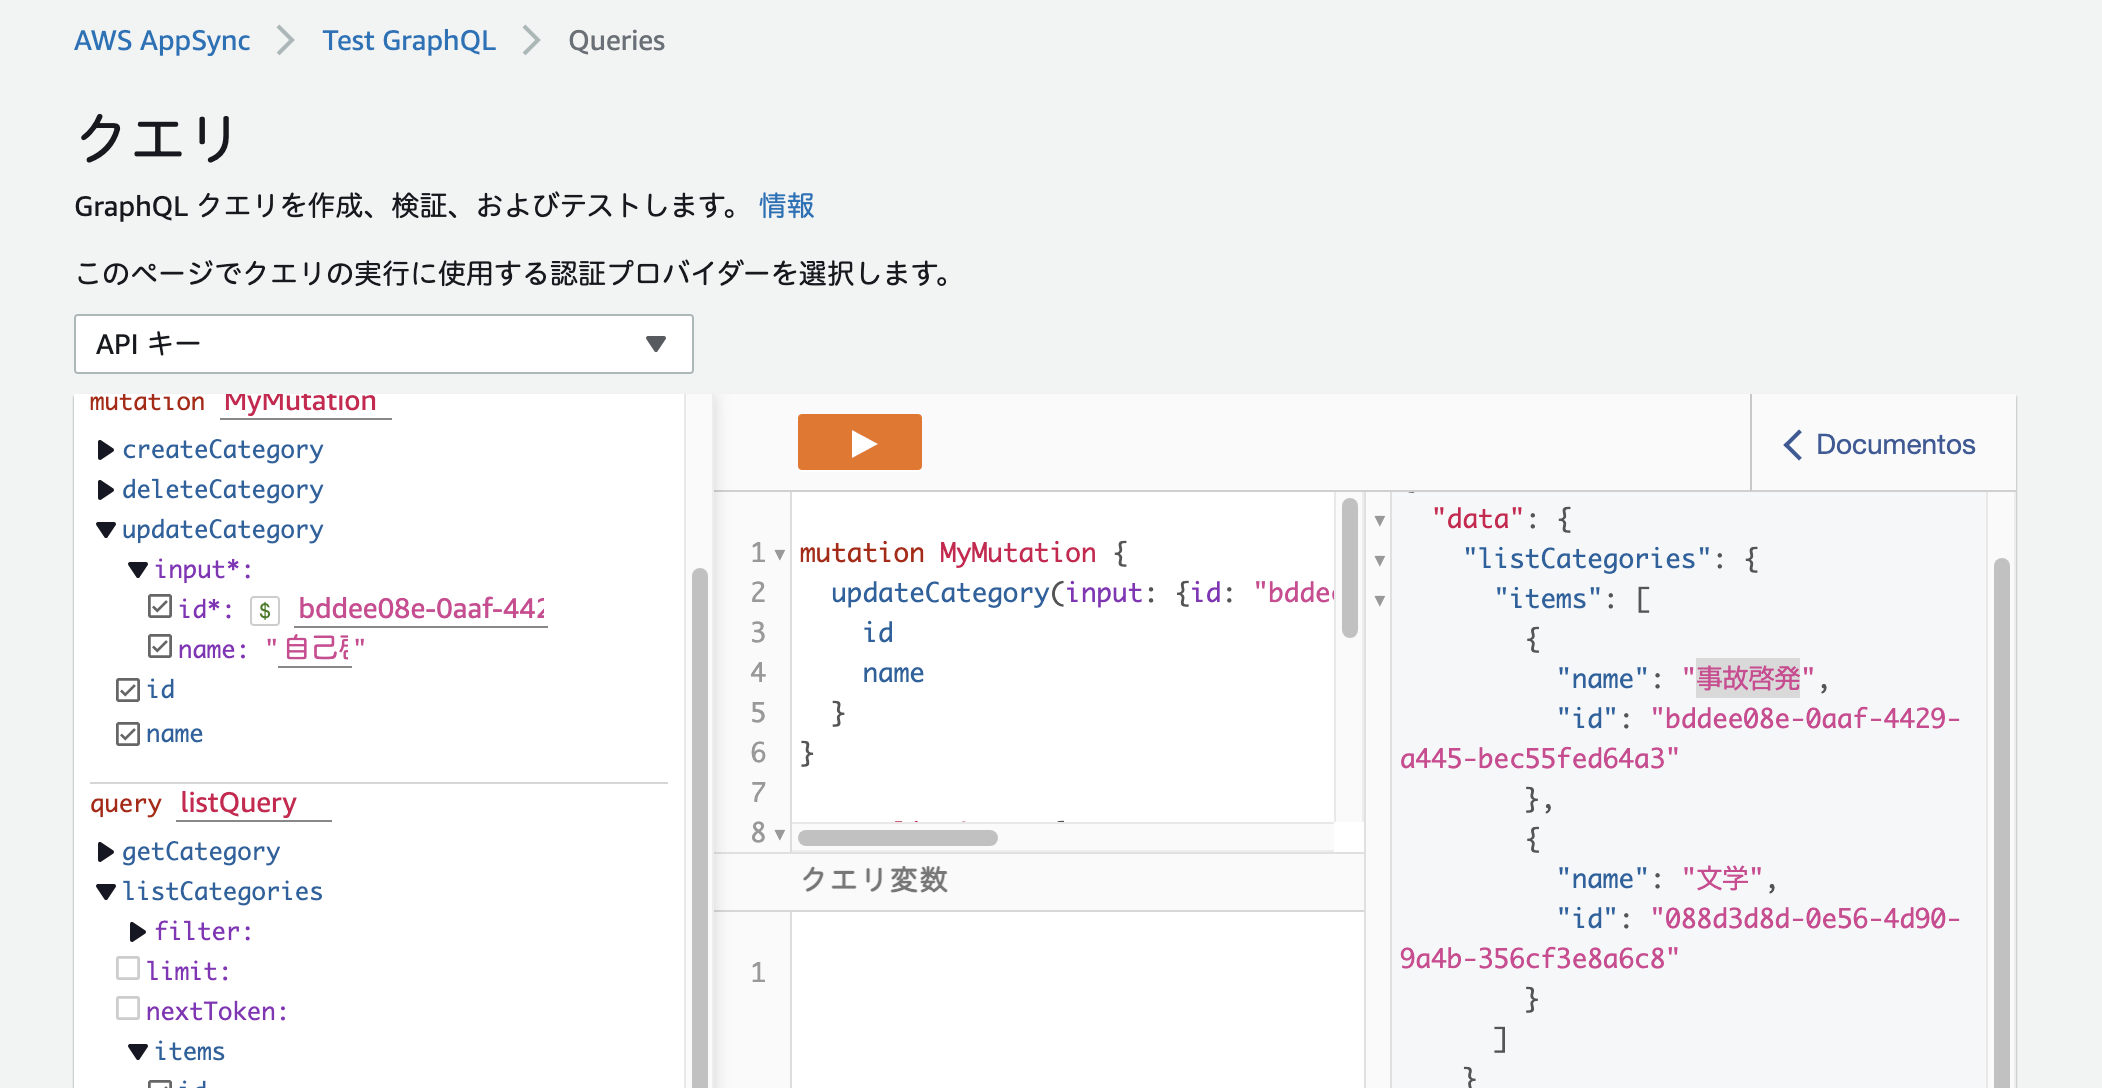The image size is (2102, 1088).
Task: Enable the nextToken: argument checkbox
Action: pyautogui.click(x=128, y=1008)
